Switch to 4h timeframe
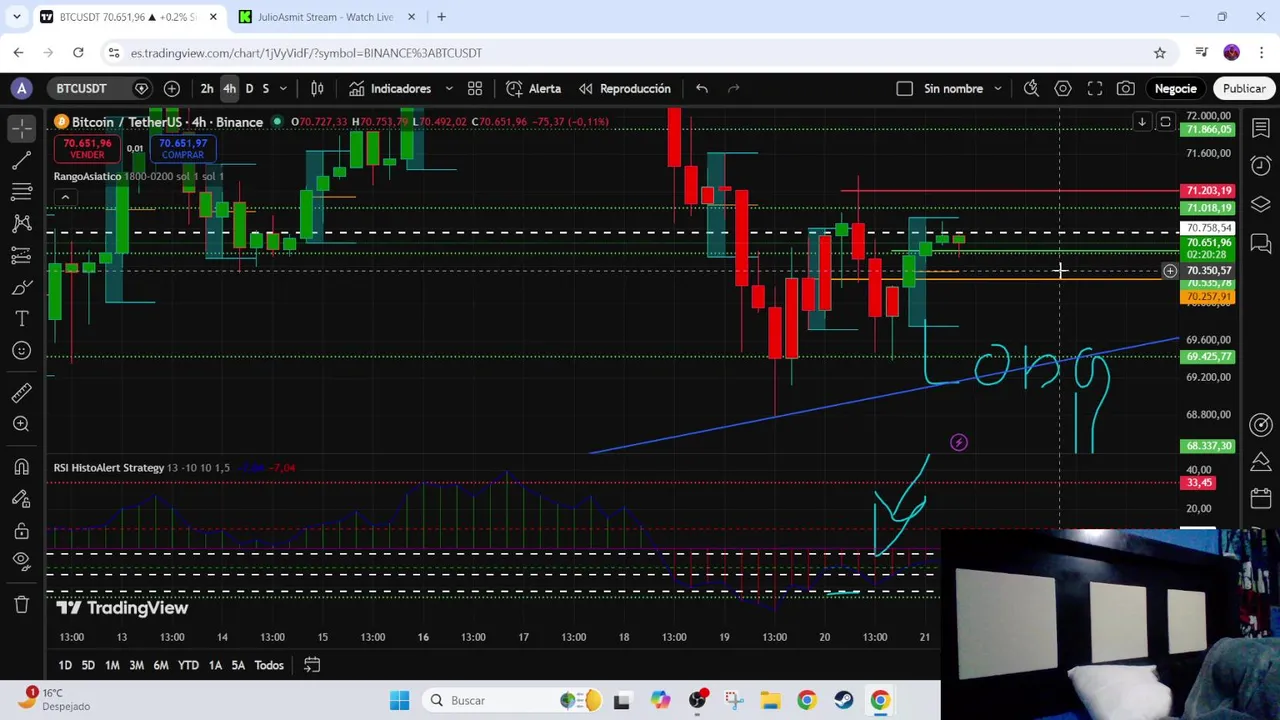 pos(229,88)
